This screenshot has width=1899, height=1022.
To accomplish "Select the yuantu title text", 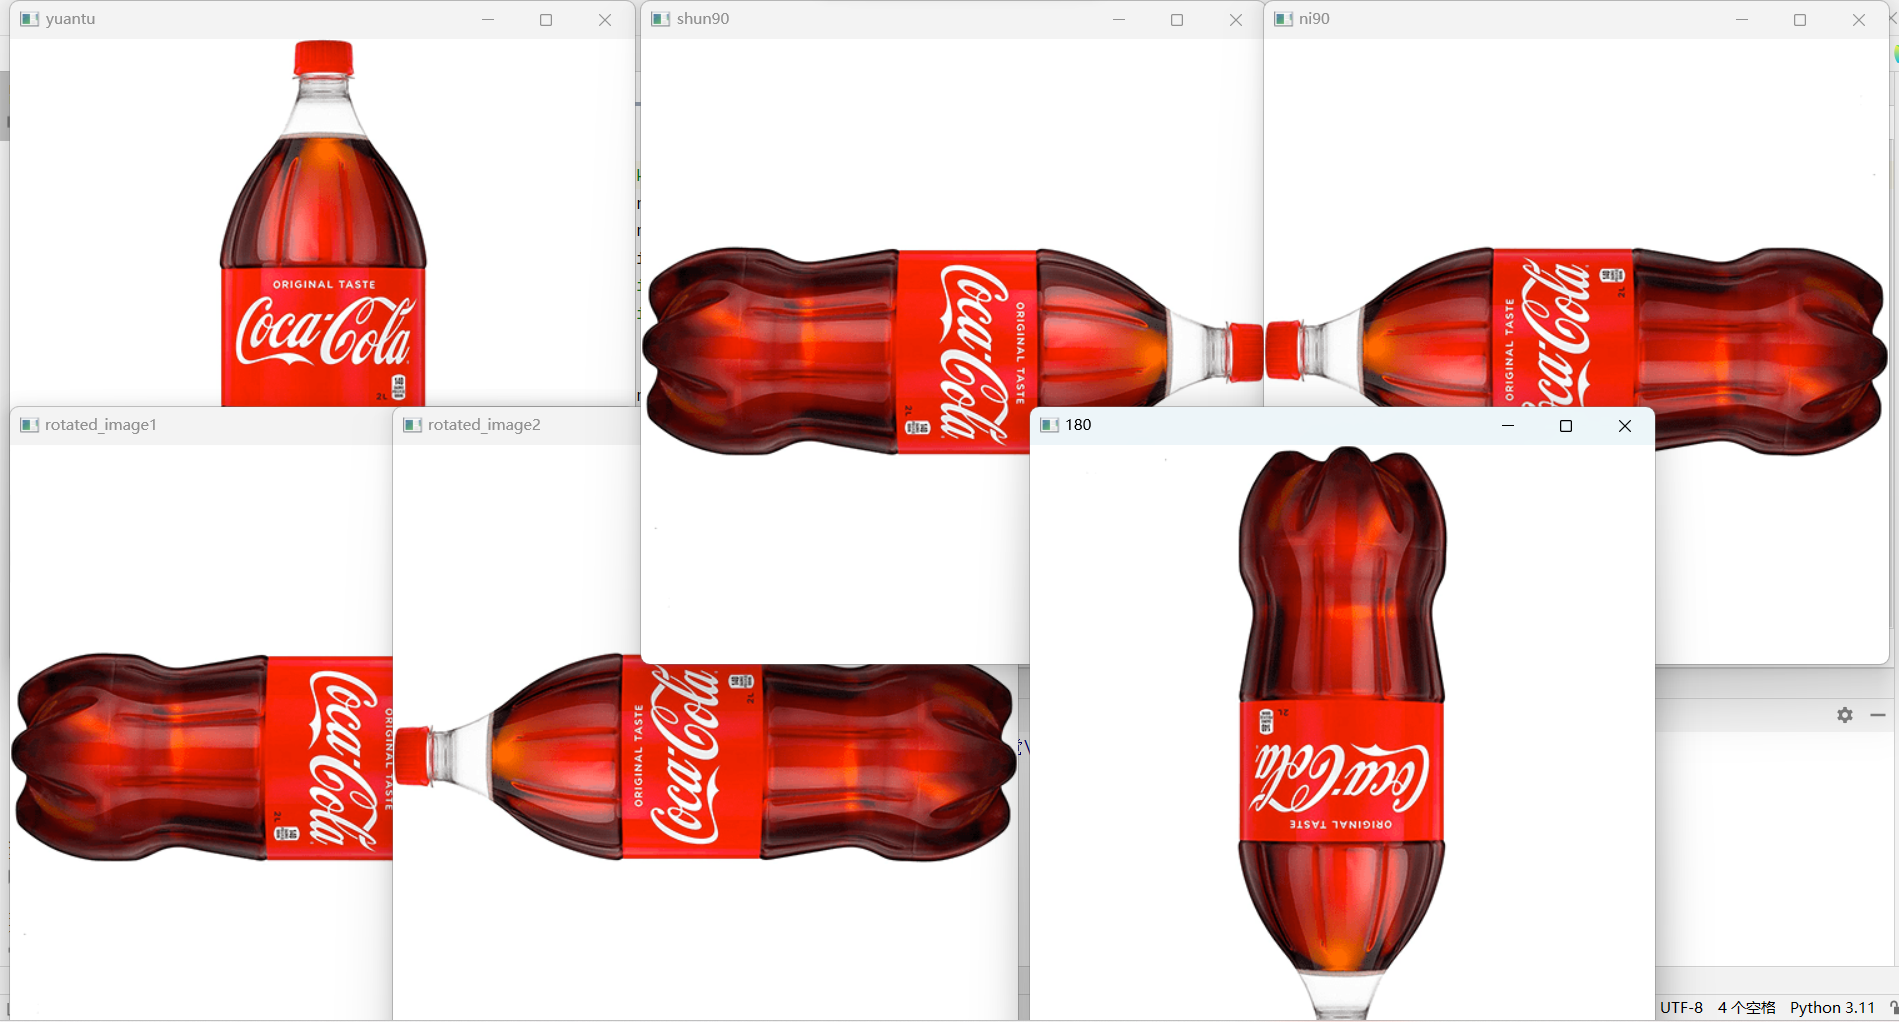I will point(71,19).
